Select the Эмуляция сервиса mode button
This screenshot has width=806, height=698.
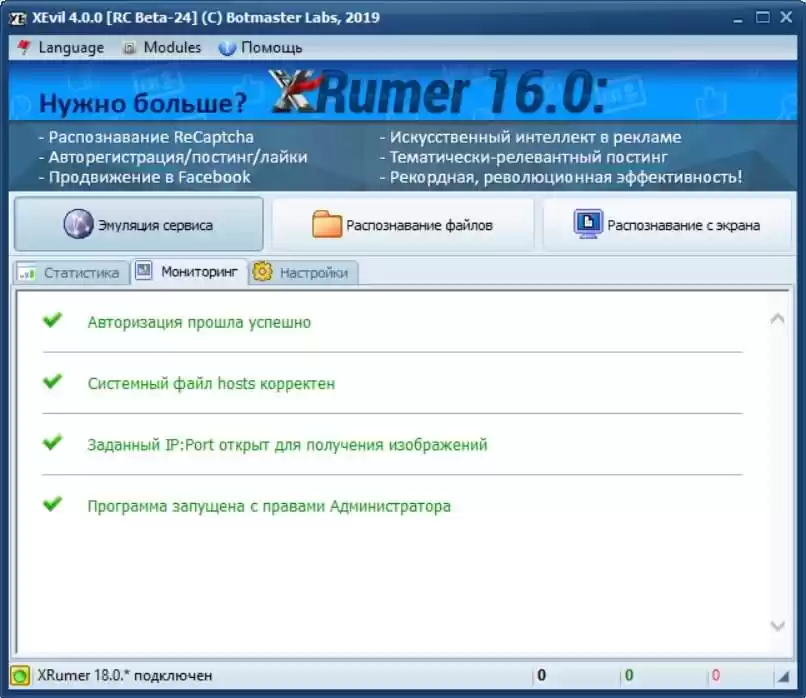coord(139,225)
